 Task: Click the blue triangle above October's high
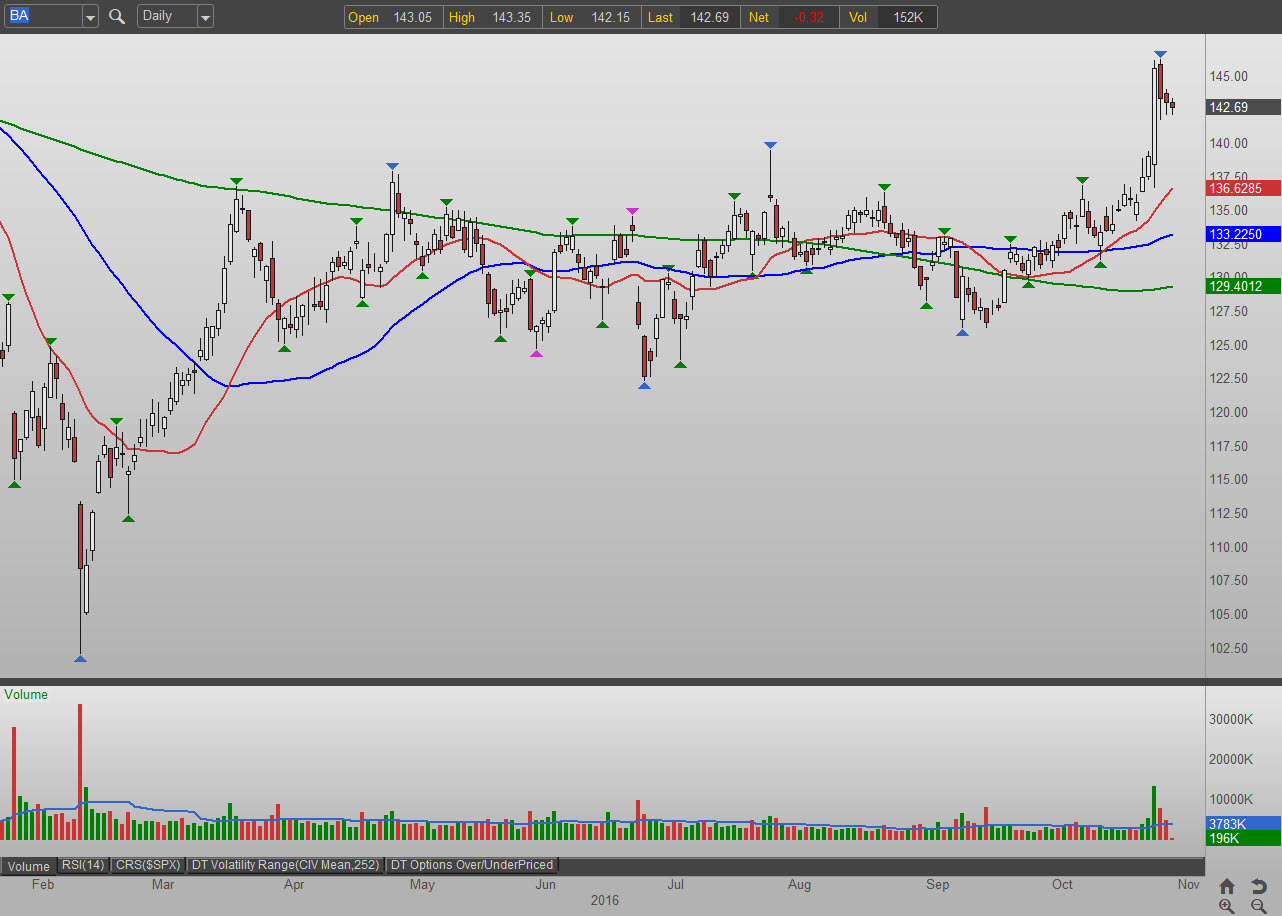(1159, 53)
